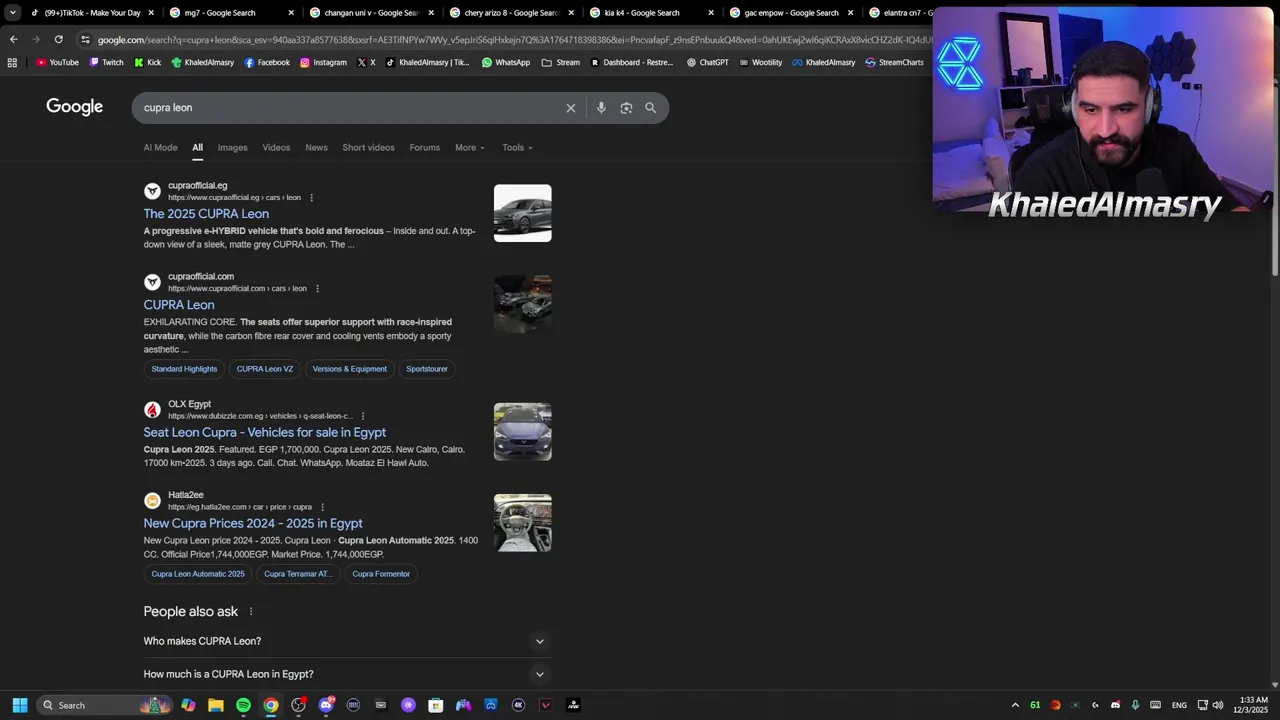1280x720 pixels.
Task: Open the cupraofficial.com "CUPRA Leon" result title
Action: point(179,305)
